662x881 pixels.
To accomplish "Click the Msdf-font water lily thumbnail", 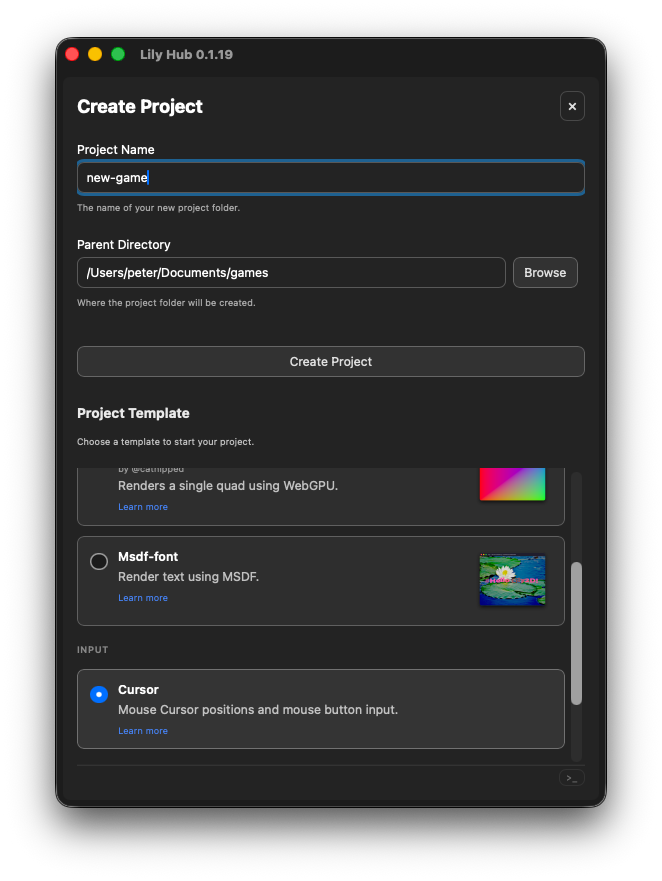I will [512, 580].
